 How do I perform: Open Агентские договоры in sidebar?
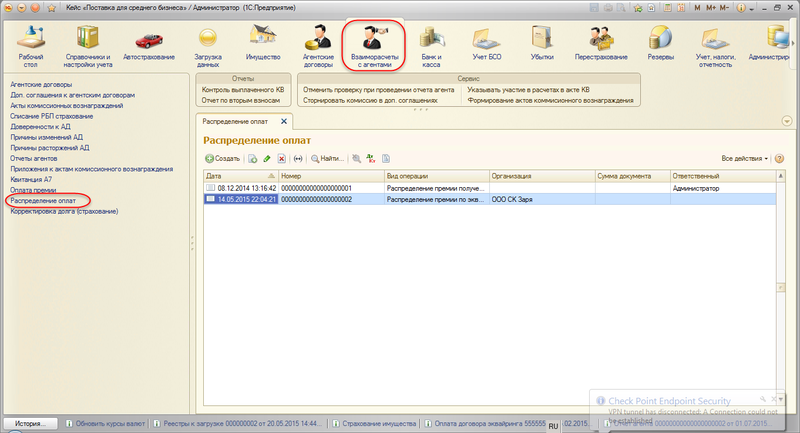click(35, 86)
